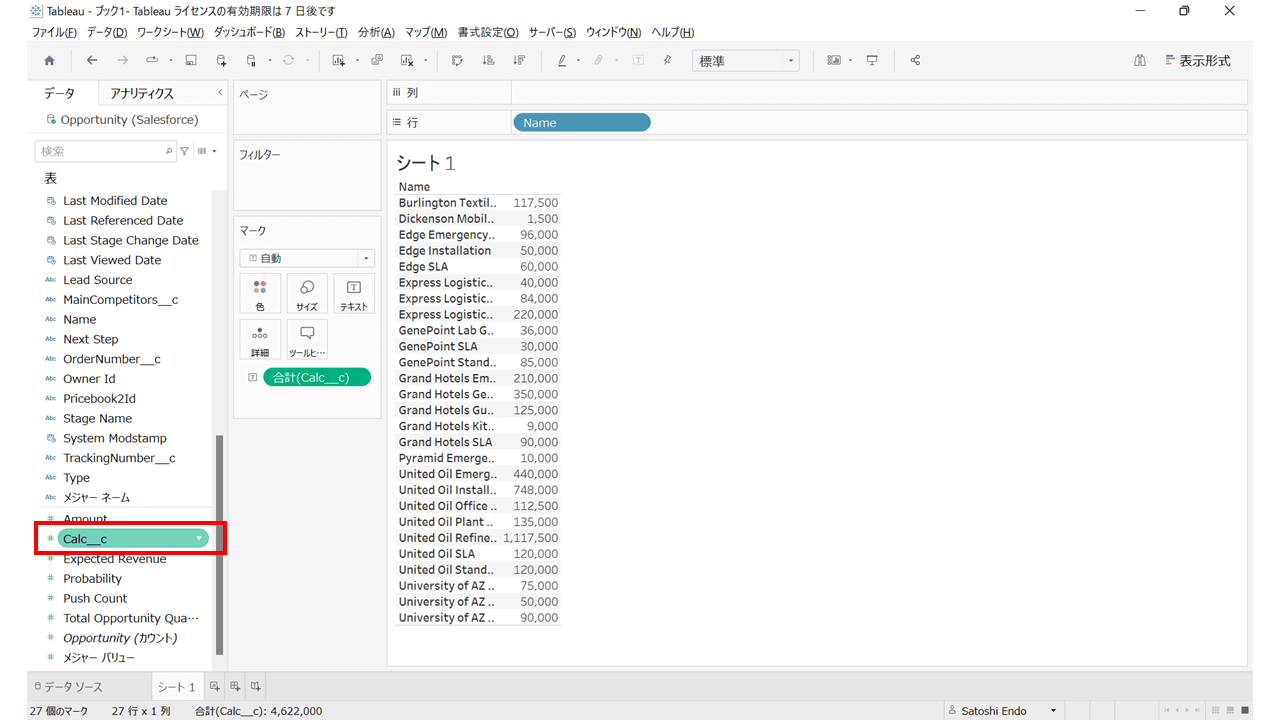Open the 分析(A) menu
The width and height of the screenshot is (1280, 720).
[376, 33]
